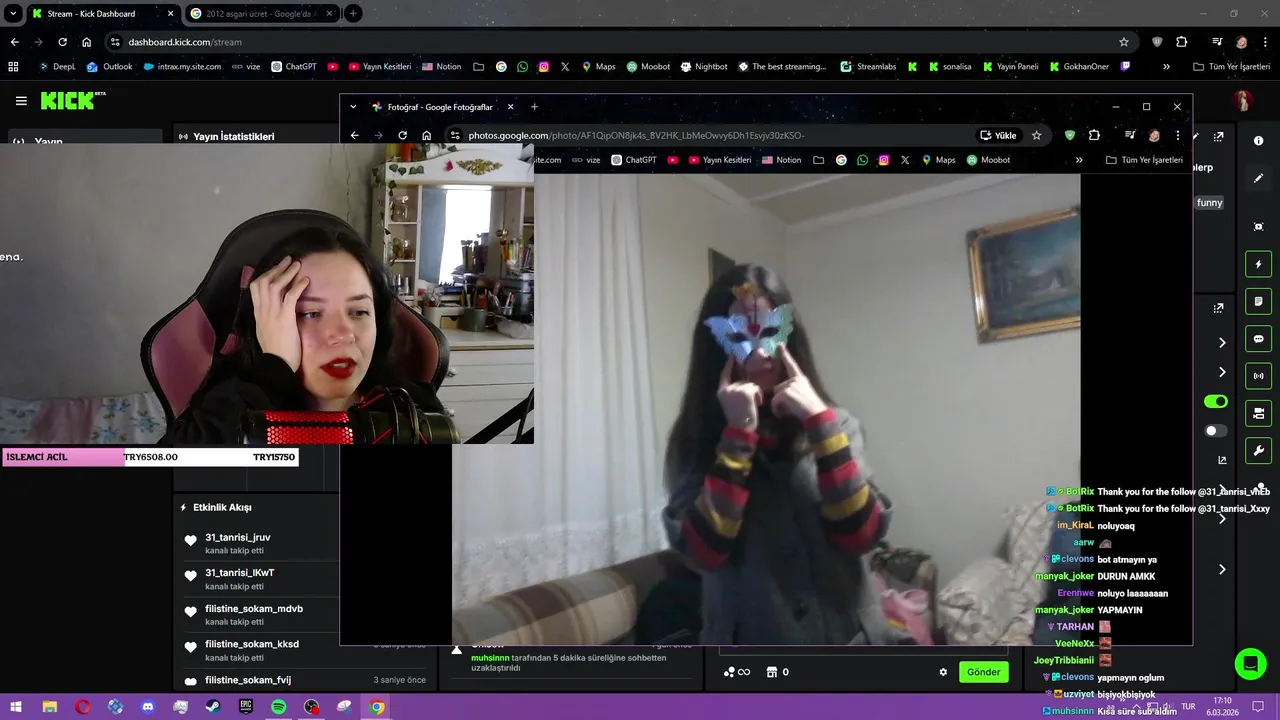
Task: Open Spotify from the taskbar
Action: 279,707
